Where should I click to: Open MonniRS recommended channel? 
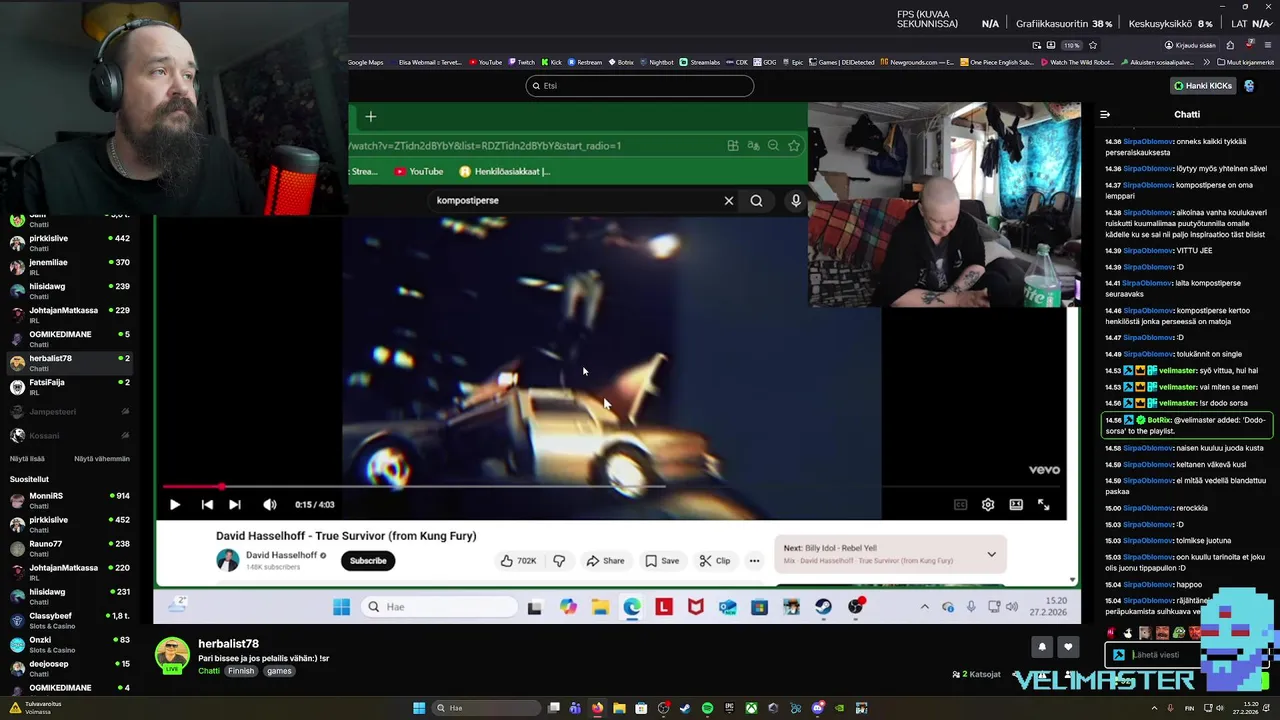click(70, 500)
